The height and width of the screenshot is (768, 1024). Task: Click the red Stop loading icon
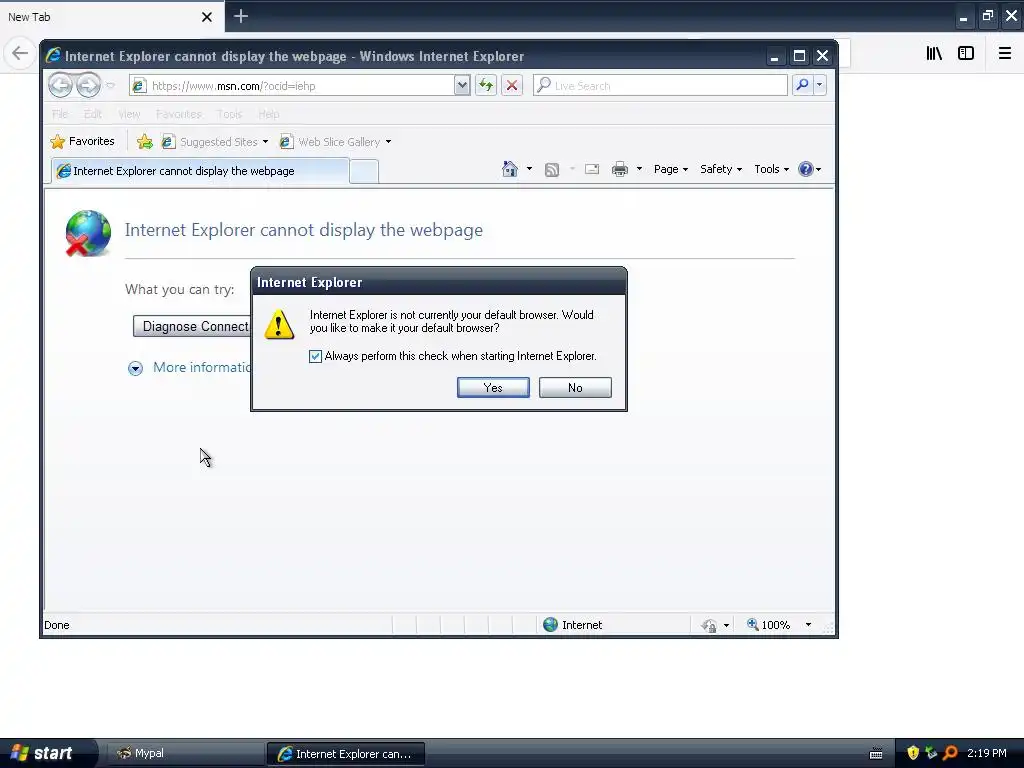pyautogui.click(x=512, y=86)
